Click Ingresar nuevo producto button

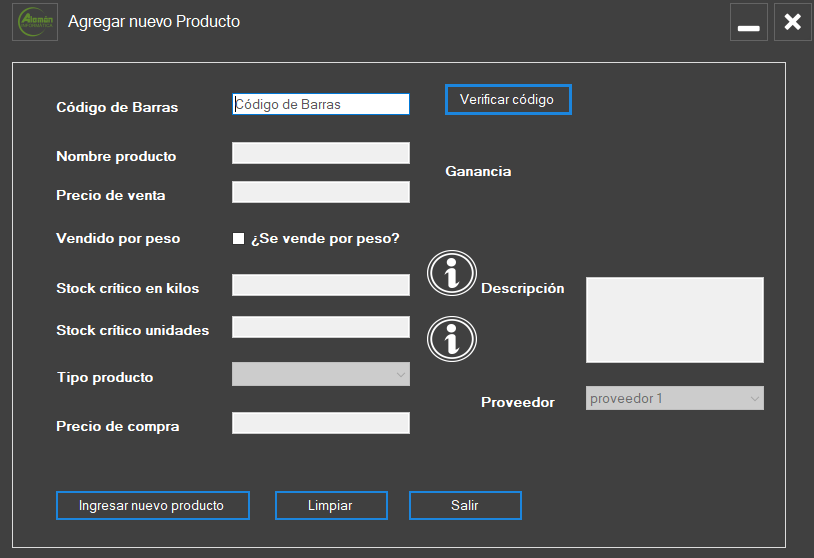point(152,505)
